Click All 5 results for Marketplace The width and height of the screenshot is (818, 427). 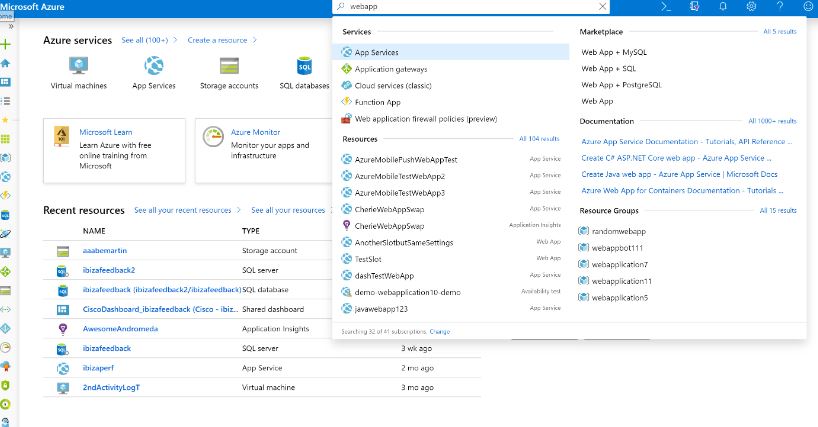coord(779,31)
